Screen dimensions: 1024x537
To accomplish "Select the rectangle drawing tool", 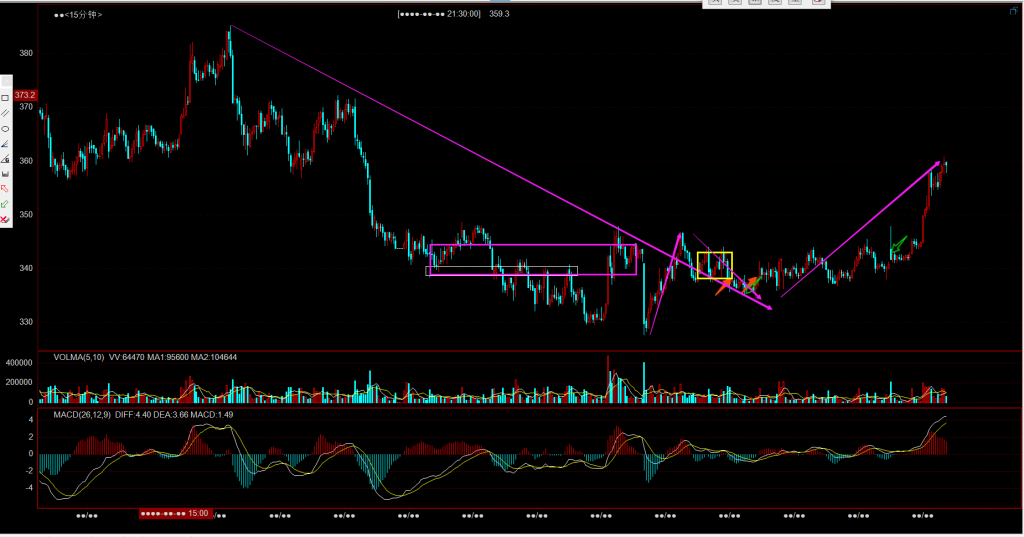I will point(5,98).
